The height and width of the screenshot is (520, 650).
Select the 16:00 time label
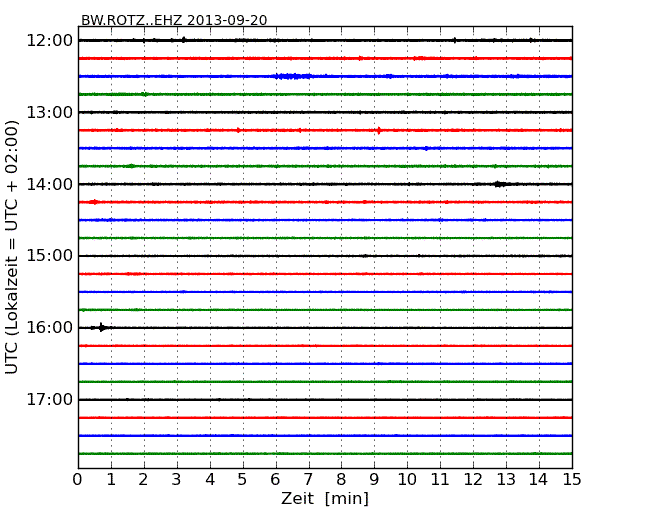pos(49,328)
